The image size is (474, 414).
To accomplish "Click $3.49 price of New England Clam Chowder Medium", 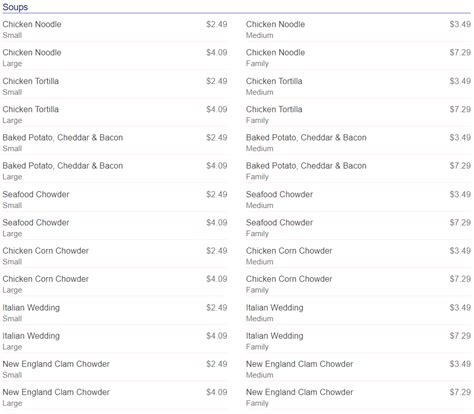I will (x=460, y=364).
